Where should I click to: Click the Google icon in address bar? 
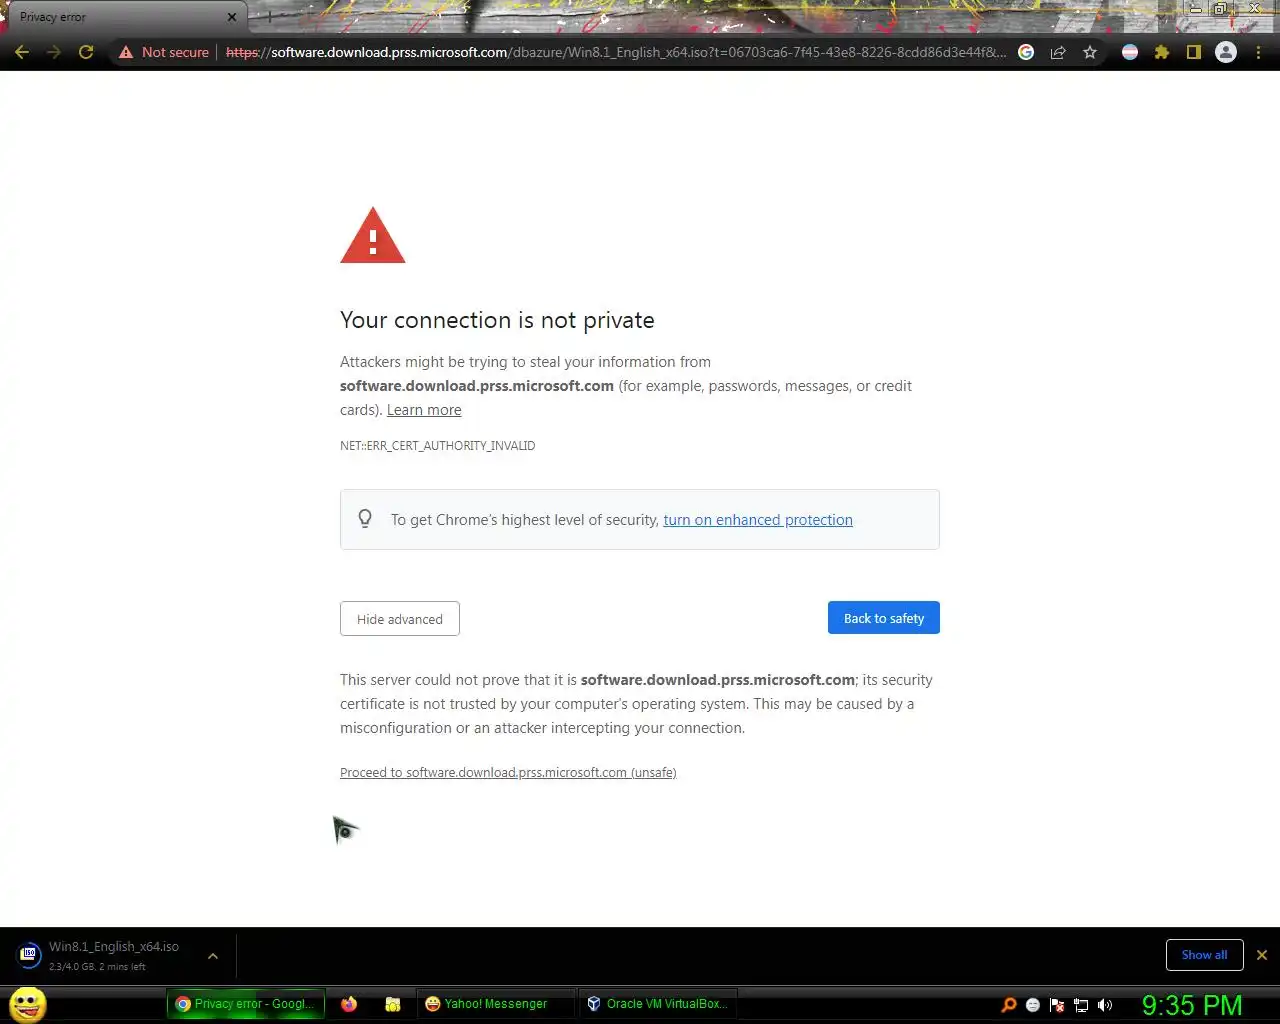[x=1026, y=52]
